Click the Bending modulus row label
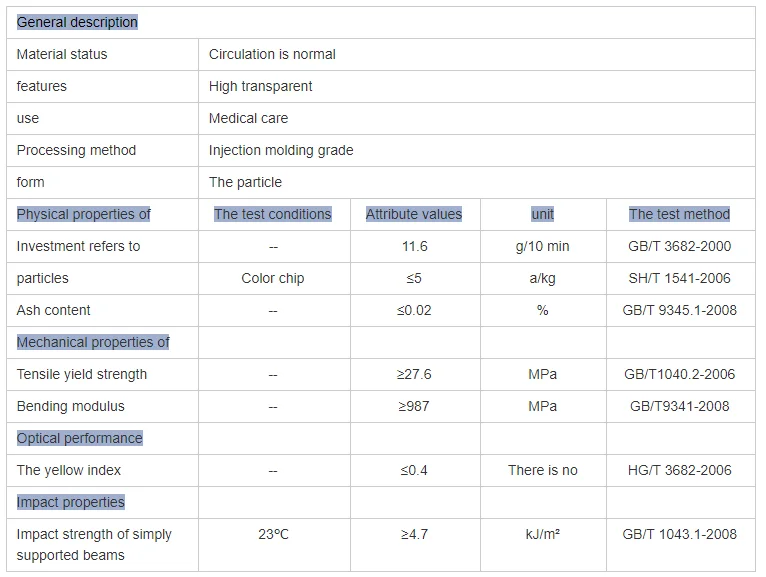This screenshot has width=766, height=577. tap(70, 406)
